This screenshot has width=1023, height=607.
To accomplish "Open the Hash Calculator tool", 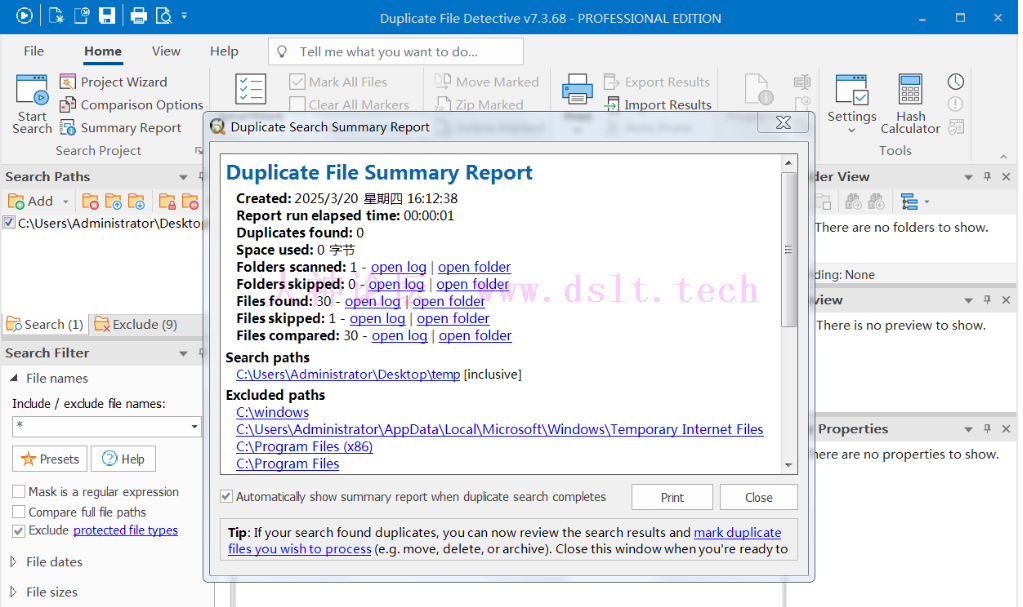I will [910, 103].
